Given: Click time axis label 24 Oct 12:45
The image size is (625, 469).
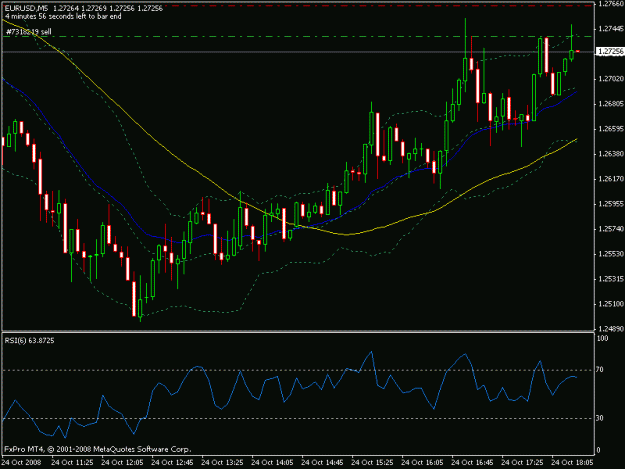Looking at the screenshot, I should click(x=172, y=463).
